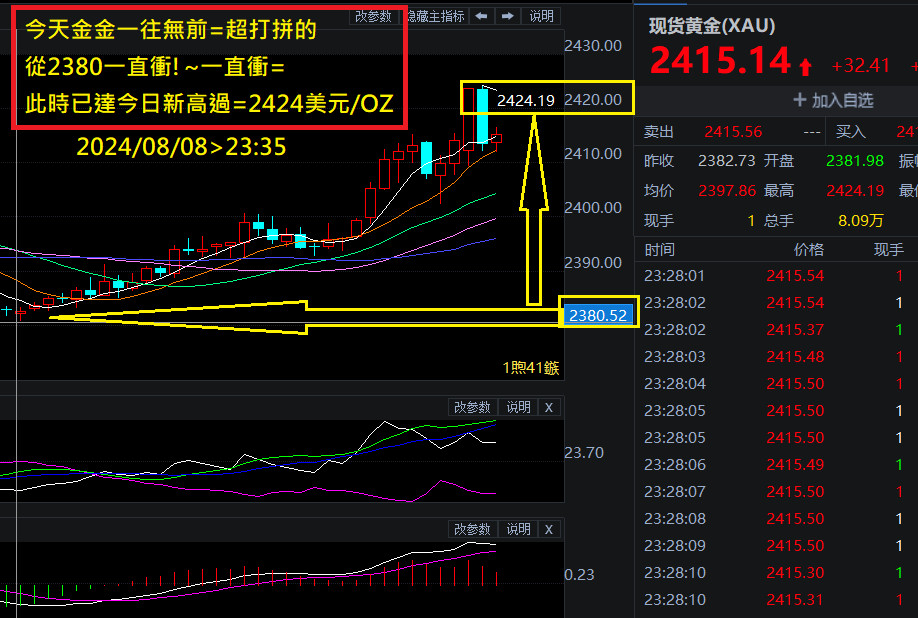Click the 2424.19 high label on chart
The image size is (918, 618).
tap(525, 101)
